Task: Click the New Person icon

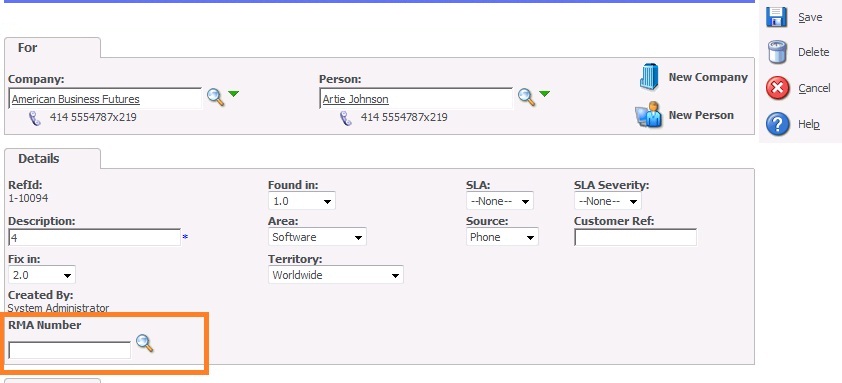Action: click(649, 114)
